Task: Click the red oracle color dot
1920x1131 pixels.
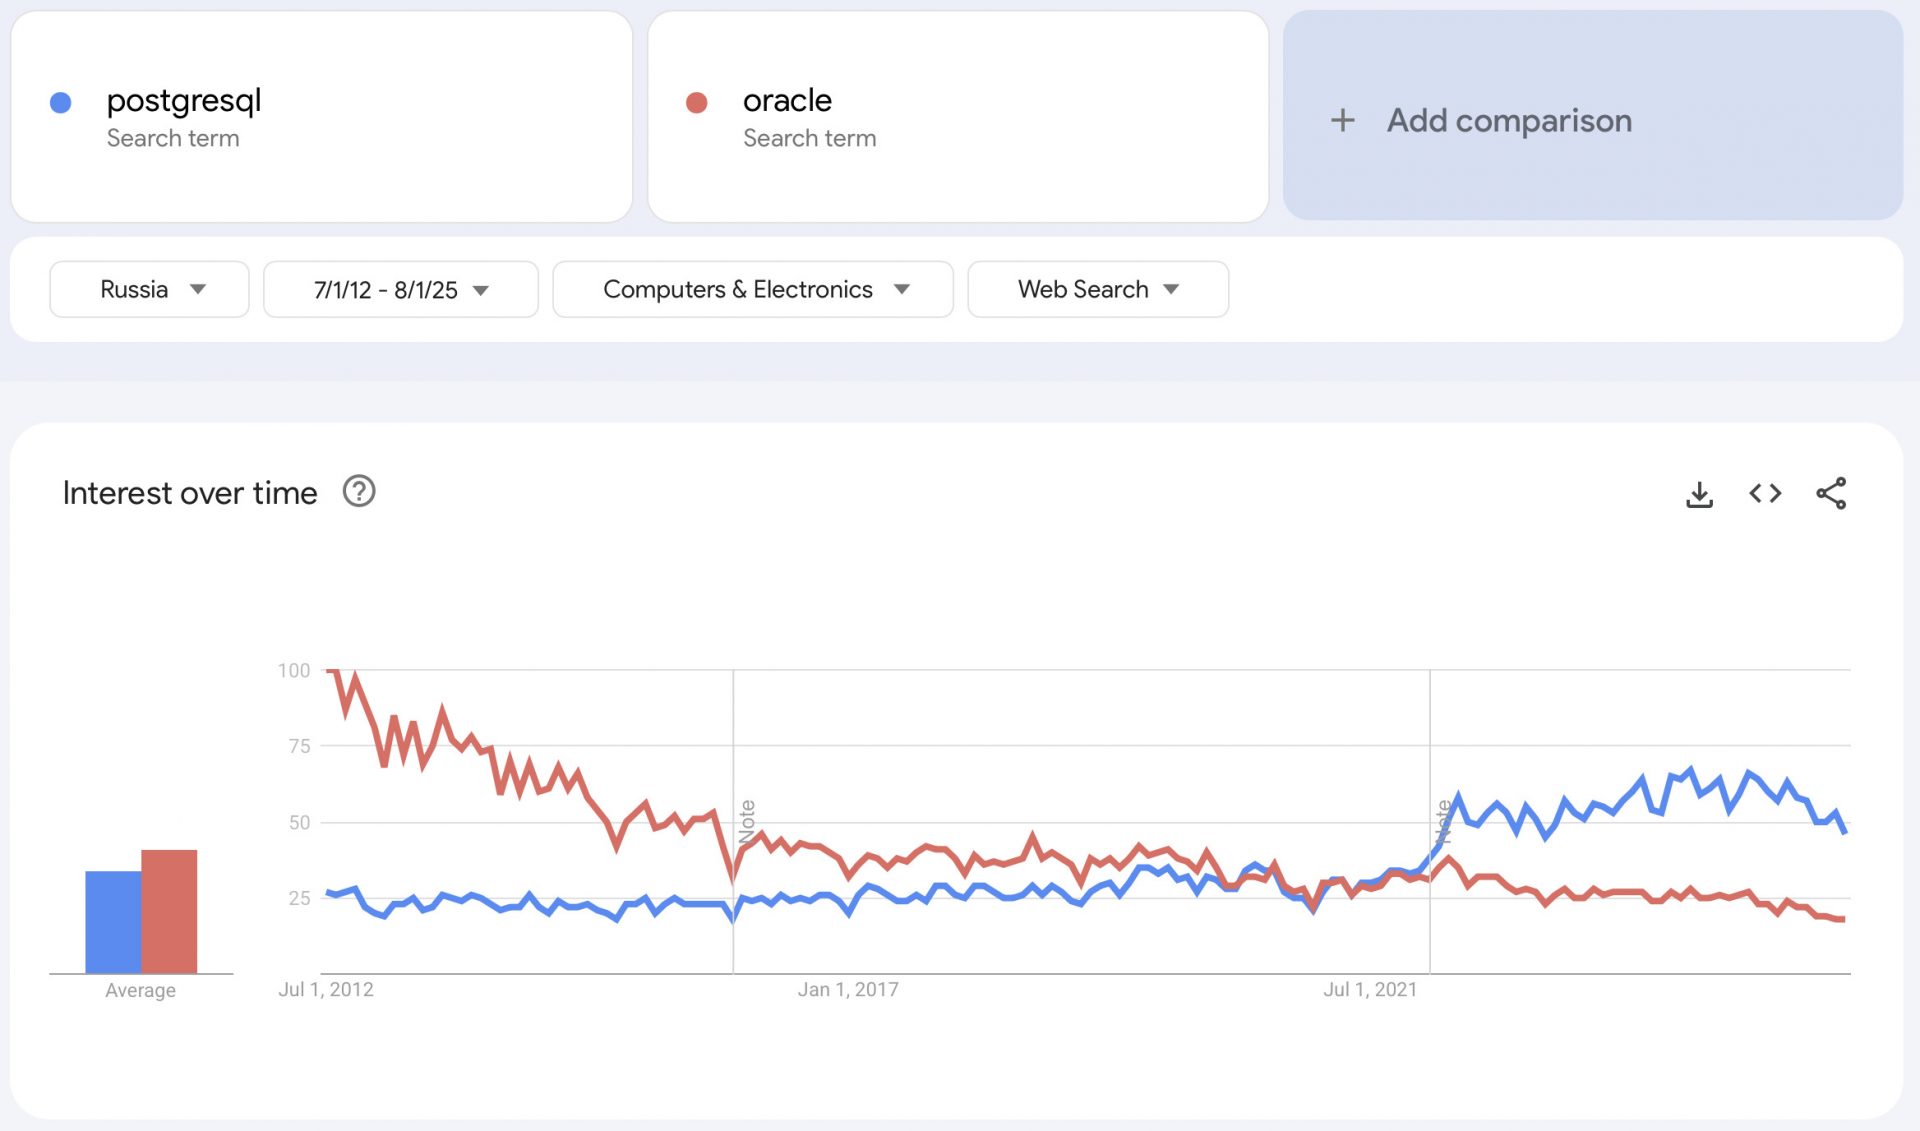Action: pyautogui.click(x=697, y=102)
